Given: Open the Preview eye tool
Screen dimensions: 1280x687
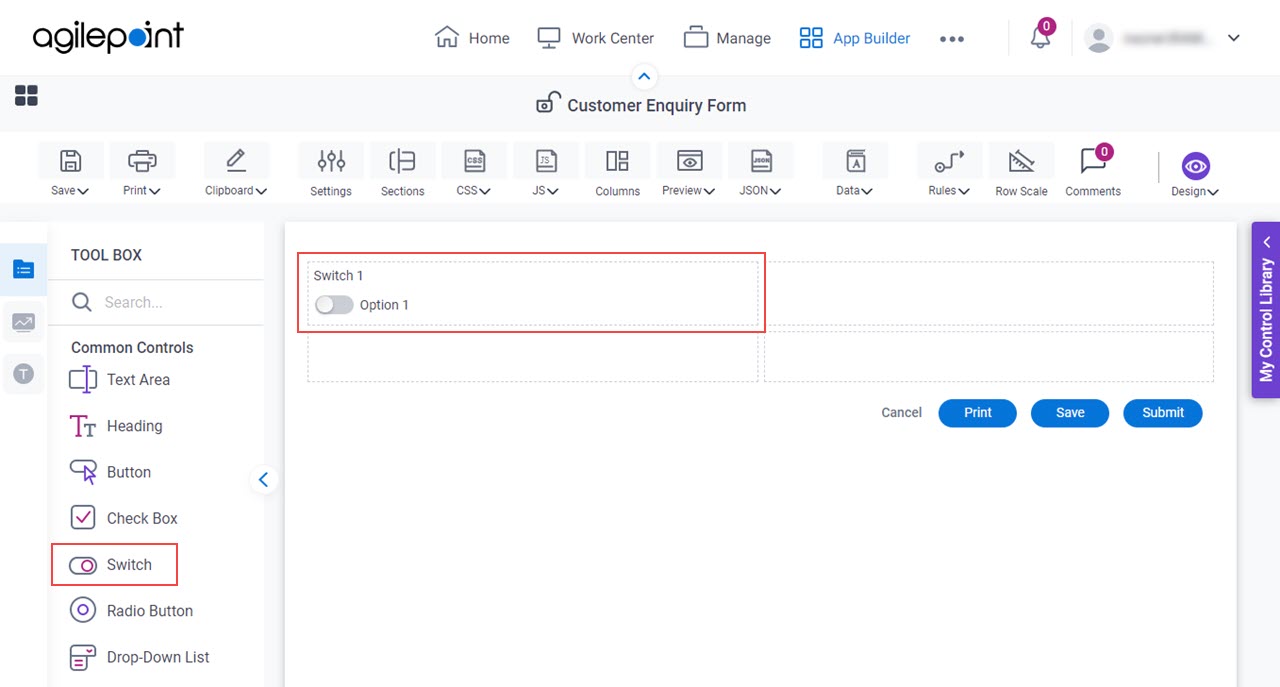Looking at the screenshot, I should tap(689, 170).
